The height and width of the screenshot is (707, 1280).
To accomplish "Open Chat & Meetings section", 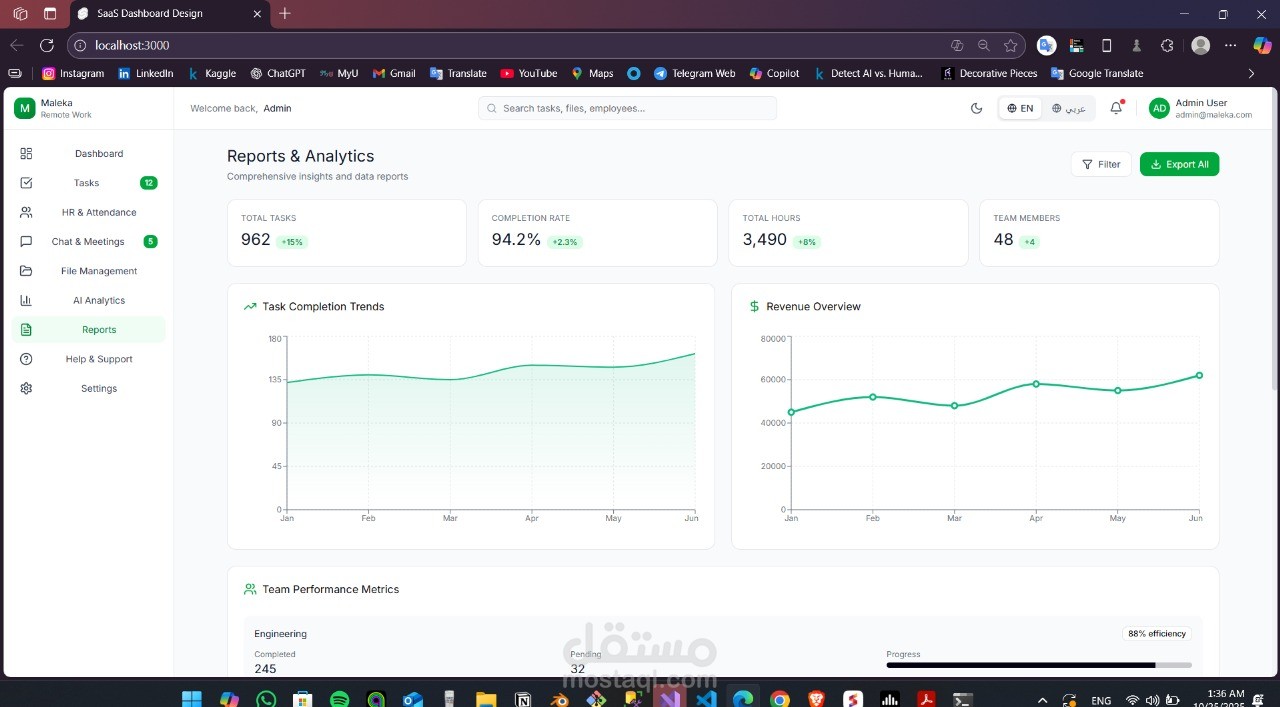I will point(88,242).
